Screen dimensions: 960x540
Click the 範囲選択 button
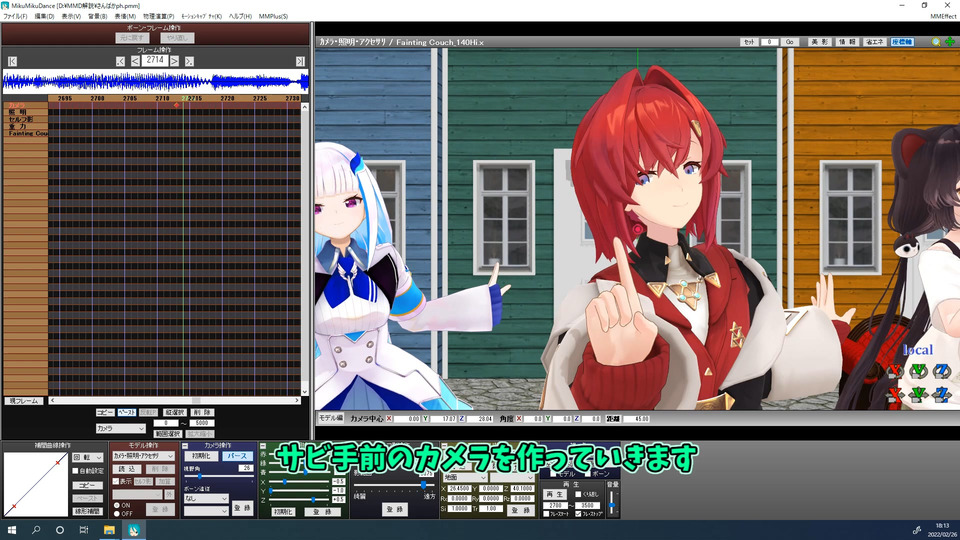point(167,434)
